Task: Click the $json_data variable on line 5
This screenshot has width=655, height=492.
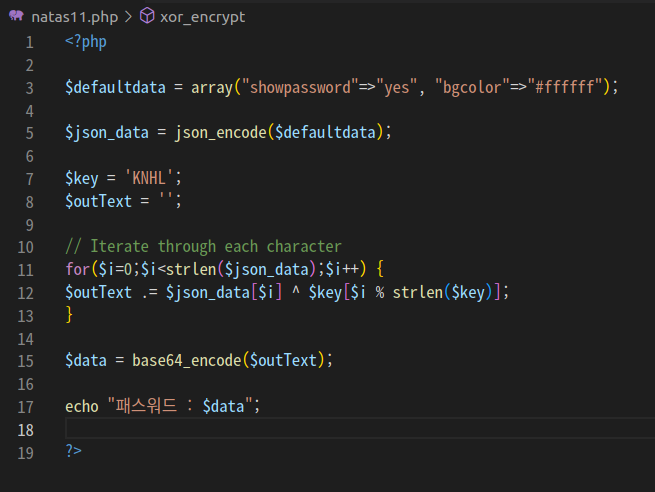Action: point(107,132)
